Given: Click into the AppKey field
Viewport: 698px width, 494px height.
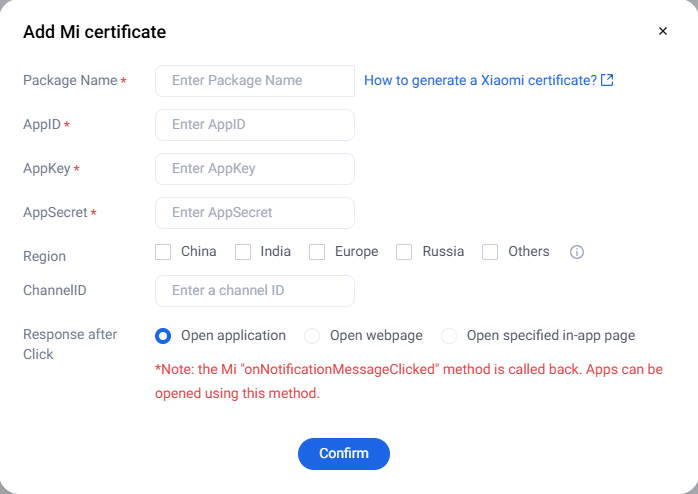Looking at the screenshot, I should (x=255, y=169).
